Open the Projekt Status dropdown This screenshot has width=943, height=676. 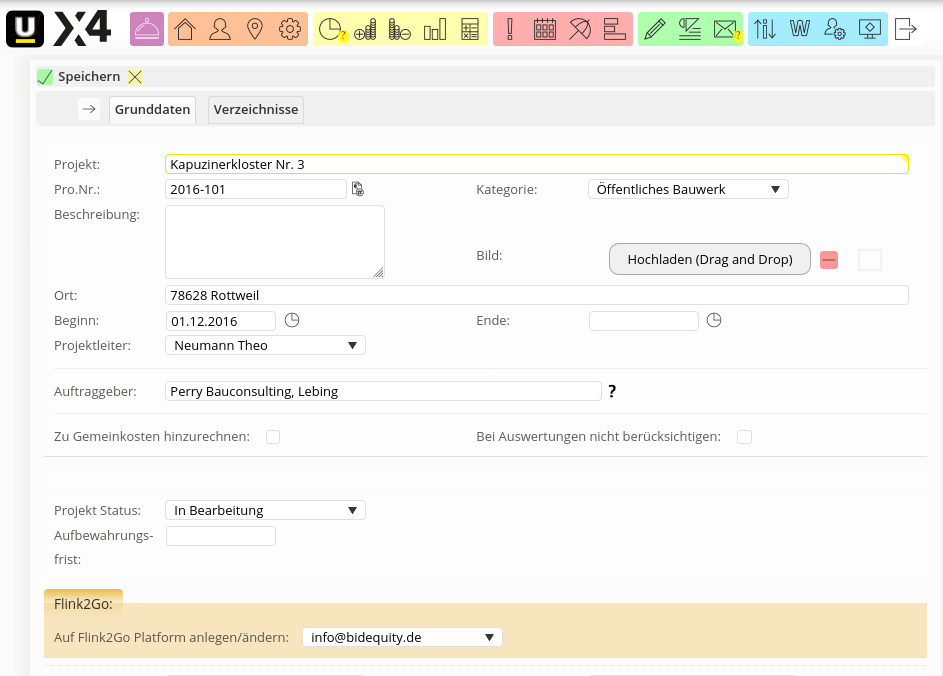coord(265,510)
